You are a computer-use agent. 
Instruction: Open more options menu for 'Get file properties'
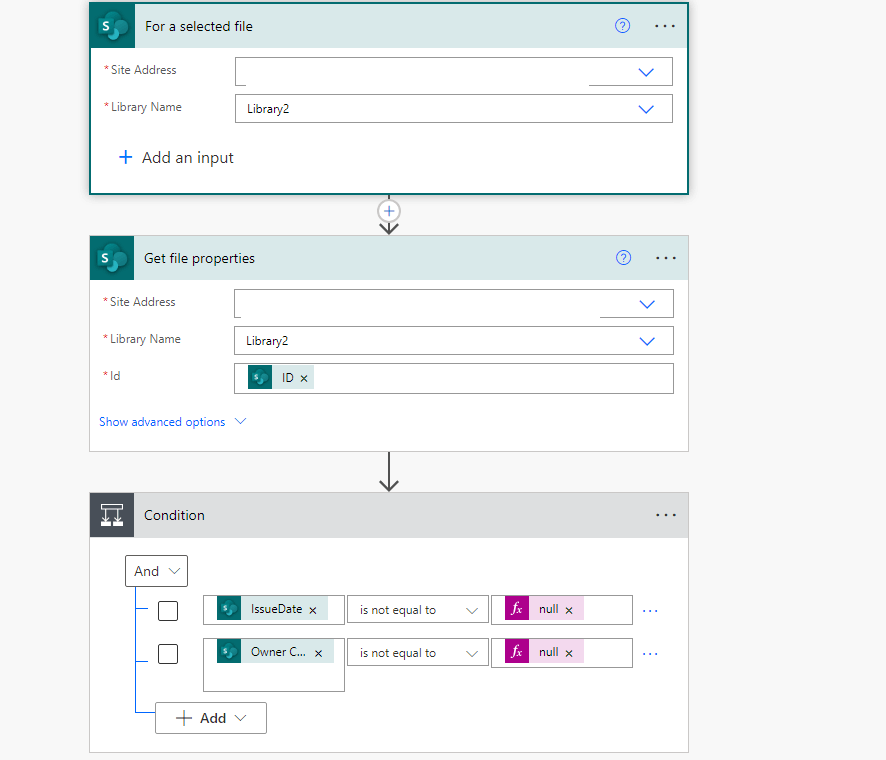[x=666, y=258]
